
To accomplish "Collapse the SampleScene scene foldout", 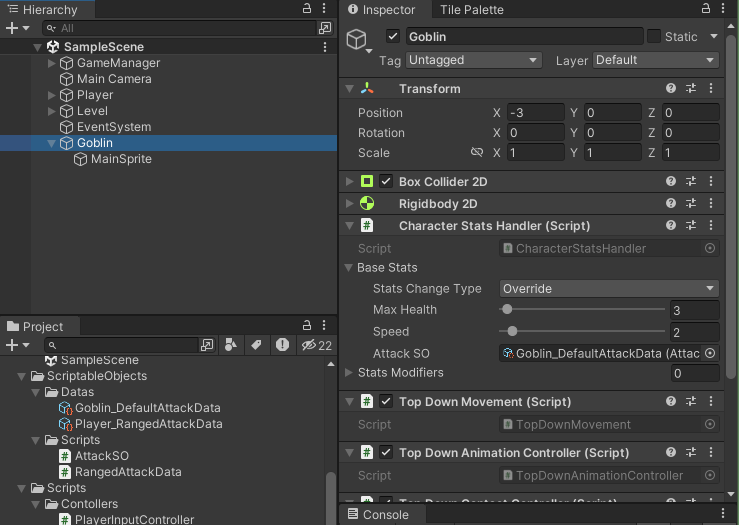I will coord(38,47).
